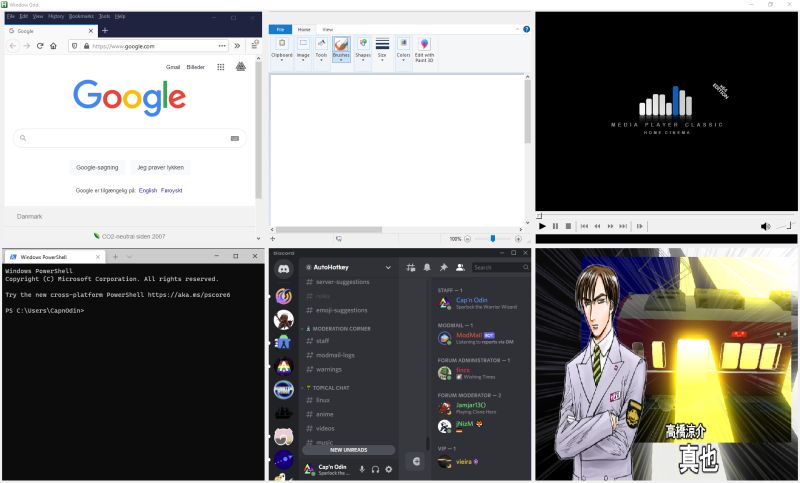Mute microphone in Discord
This screenshot has width=800, height=483.
(362, 469)
